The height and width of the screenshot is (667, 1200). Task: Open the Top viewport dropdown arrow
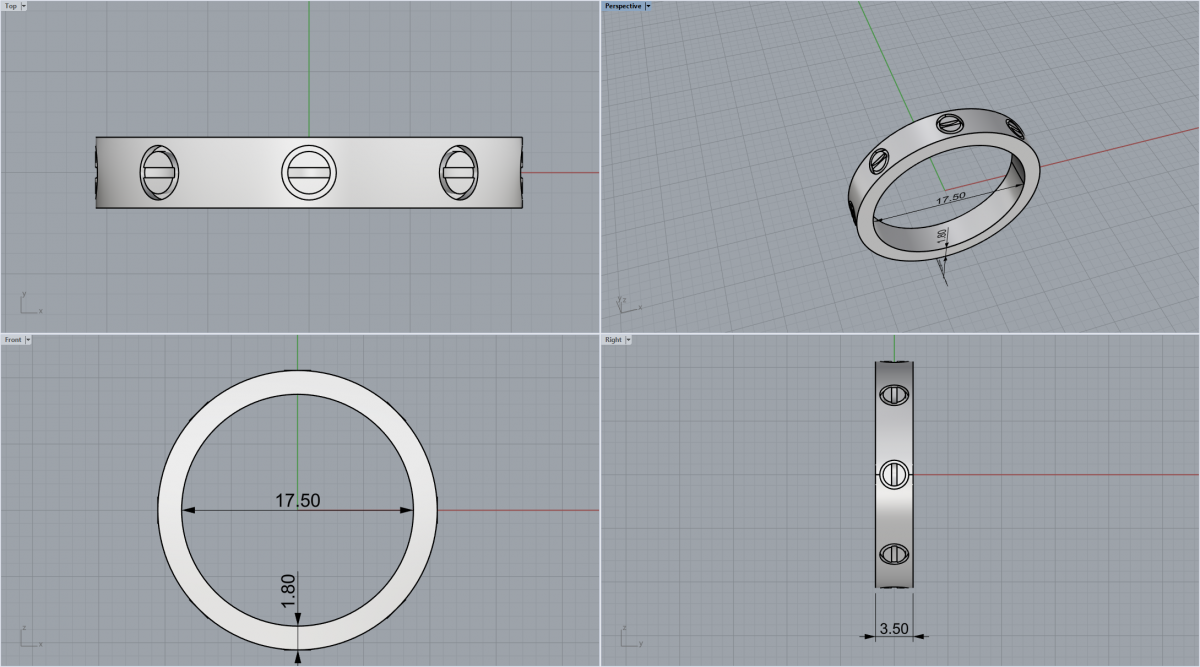pyautogui.click(x=24, y=6)
